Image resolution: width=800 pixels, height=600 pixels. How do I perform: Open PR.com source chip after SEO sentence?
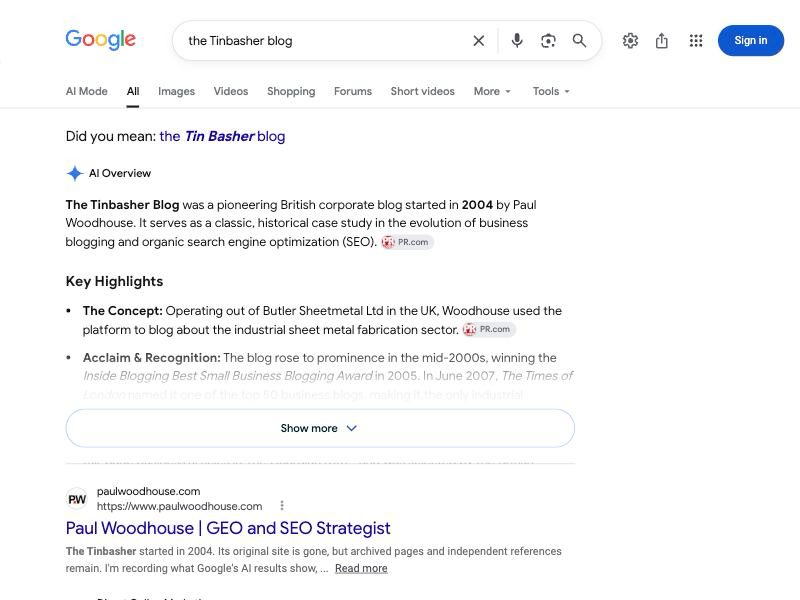click(407, 242)
